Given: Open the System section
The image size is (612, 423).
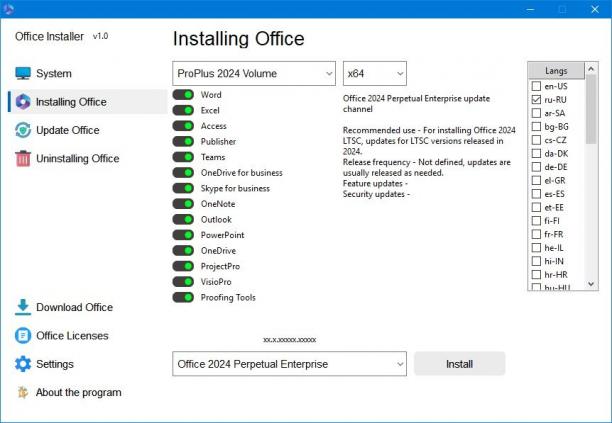Looking at the screenshot, I should [54, 73].
